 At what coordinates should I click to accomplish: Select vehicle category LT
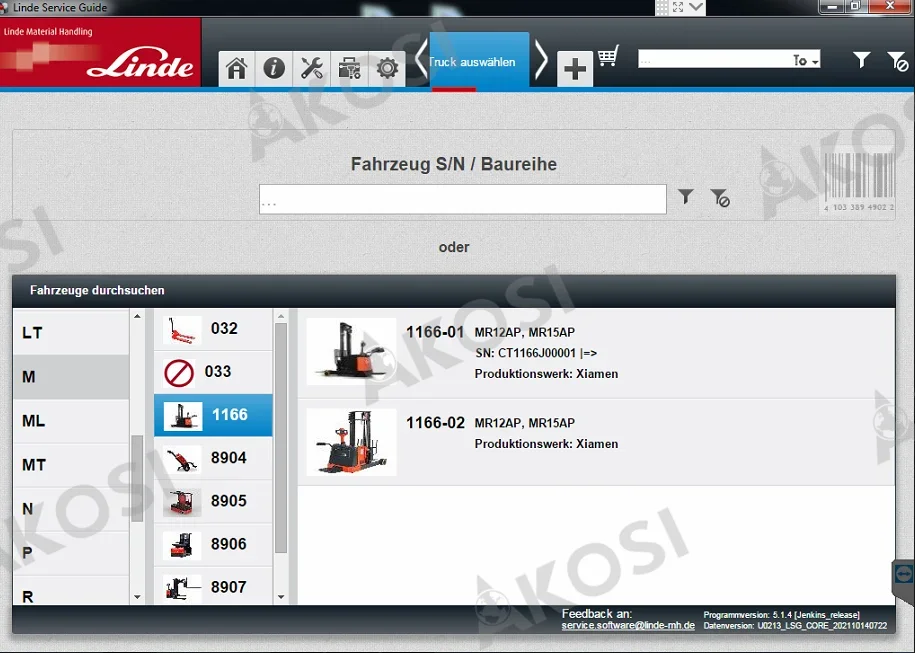(x=71, y=333)
